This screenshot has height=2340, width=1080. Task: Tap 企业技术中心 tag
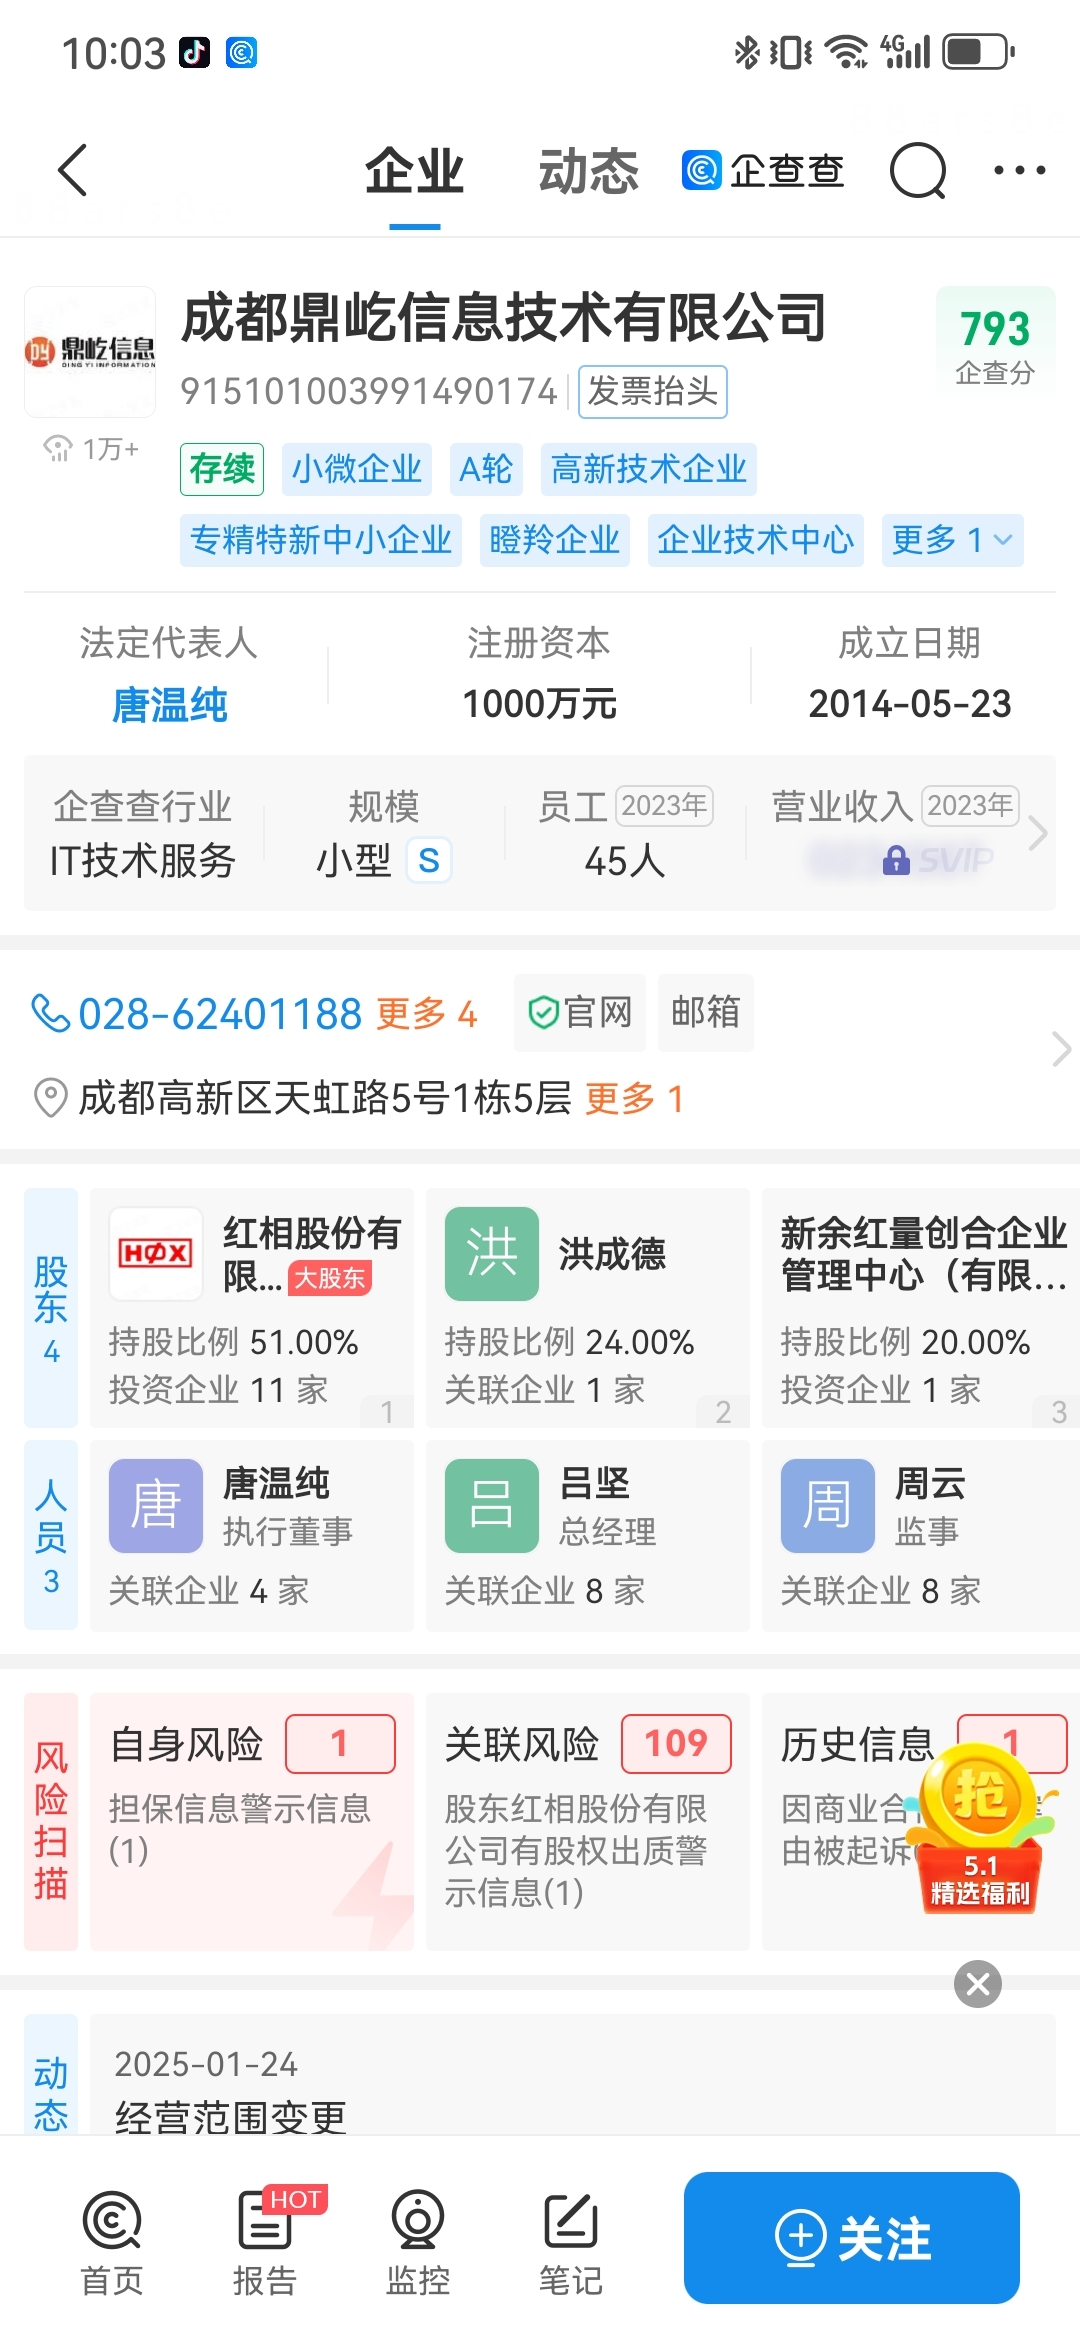756,540
